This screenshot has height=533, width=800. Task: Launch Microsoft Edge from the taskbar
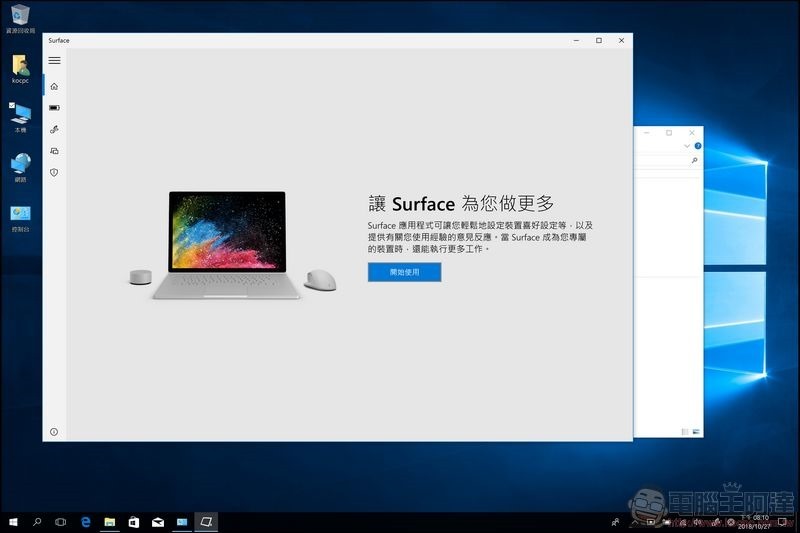point(86,522)
